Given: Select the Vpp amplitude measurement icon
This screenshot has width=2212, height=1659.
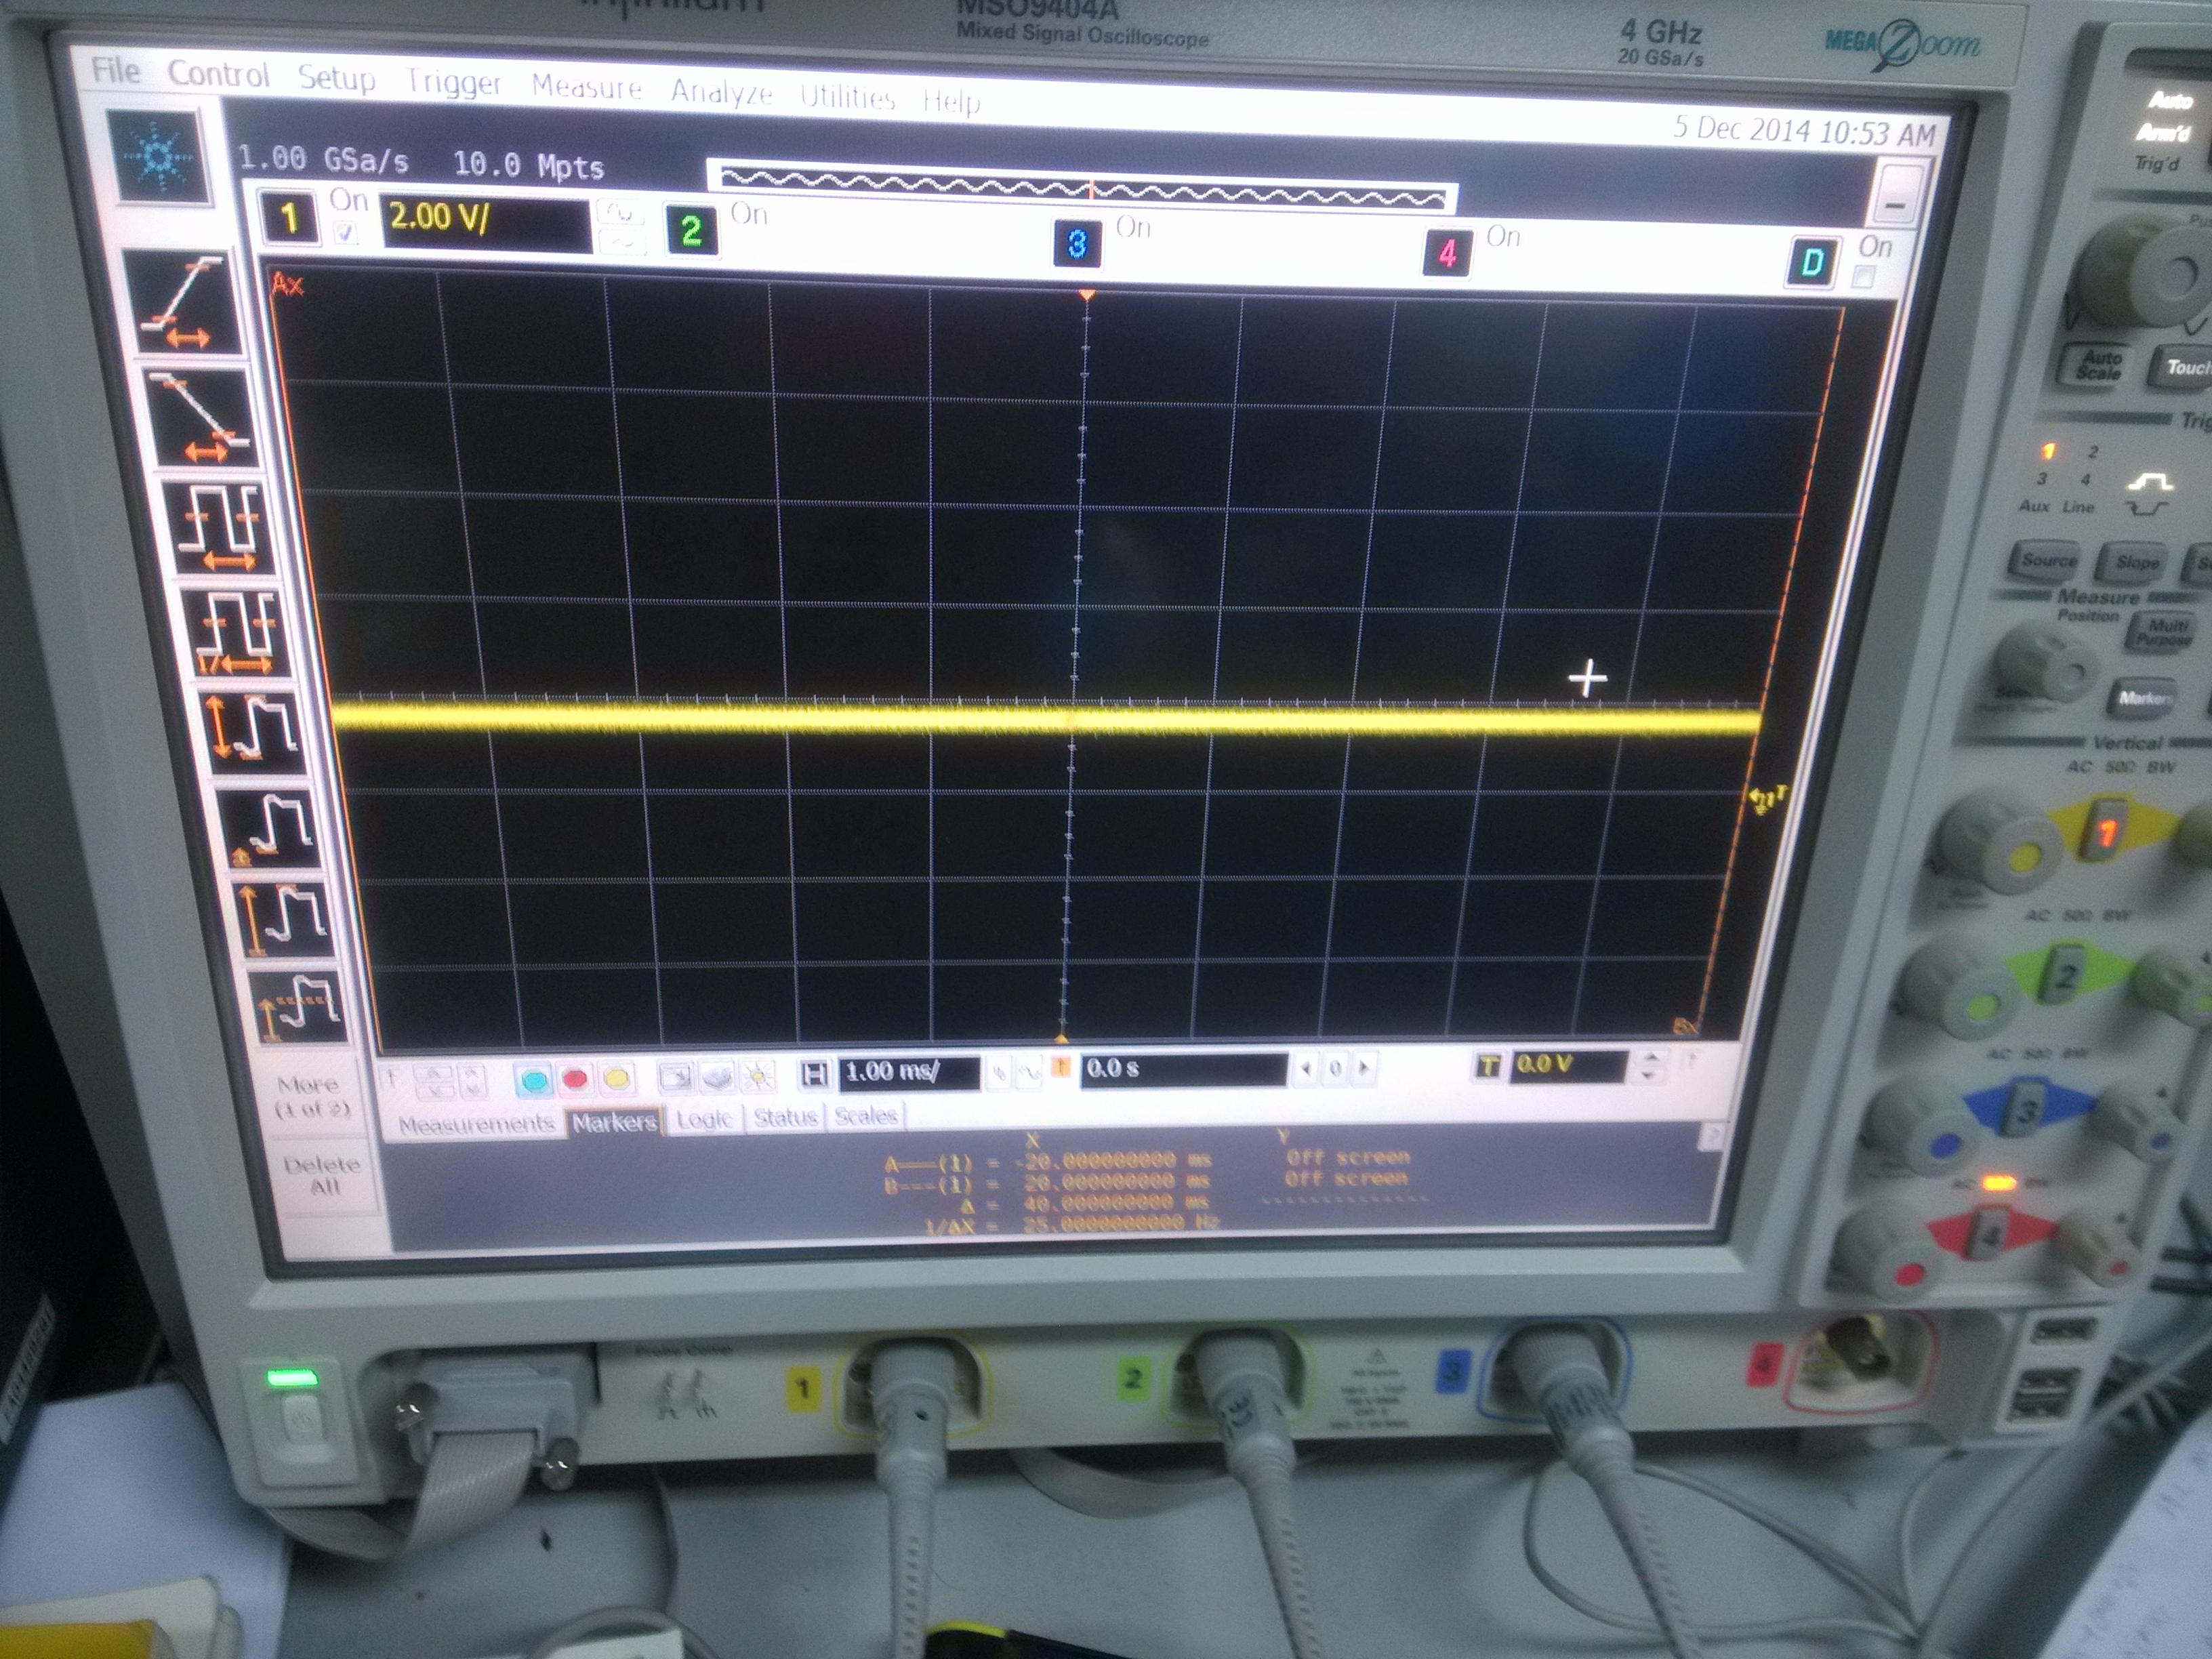Looking at the screenshot, I should click(254, 732).
